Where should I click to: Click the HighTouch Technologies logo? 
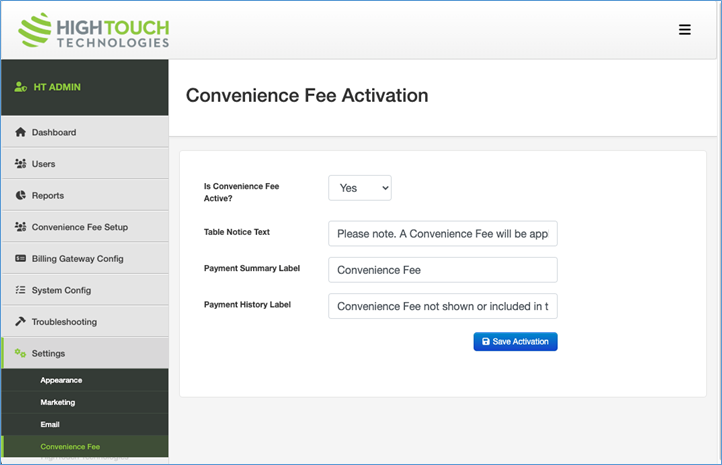coord(94,30)
